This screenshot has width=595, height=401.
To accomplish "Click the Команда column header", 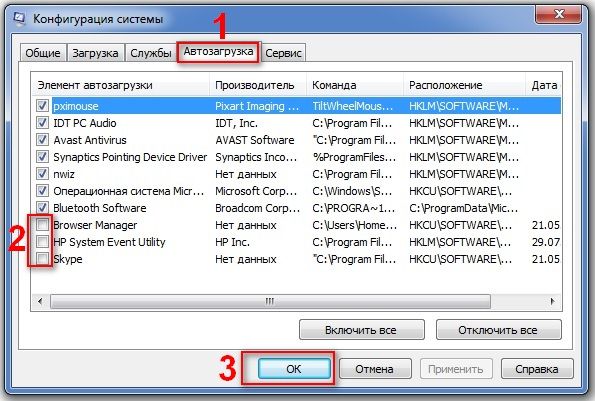I will coord(355,85).
